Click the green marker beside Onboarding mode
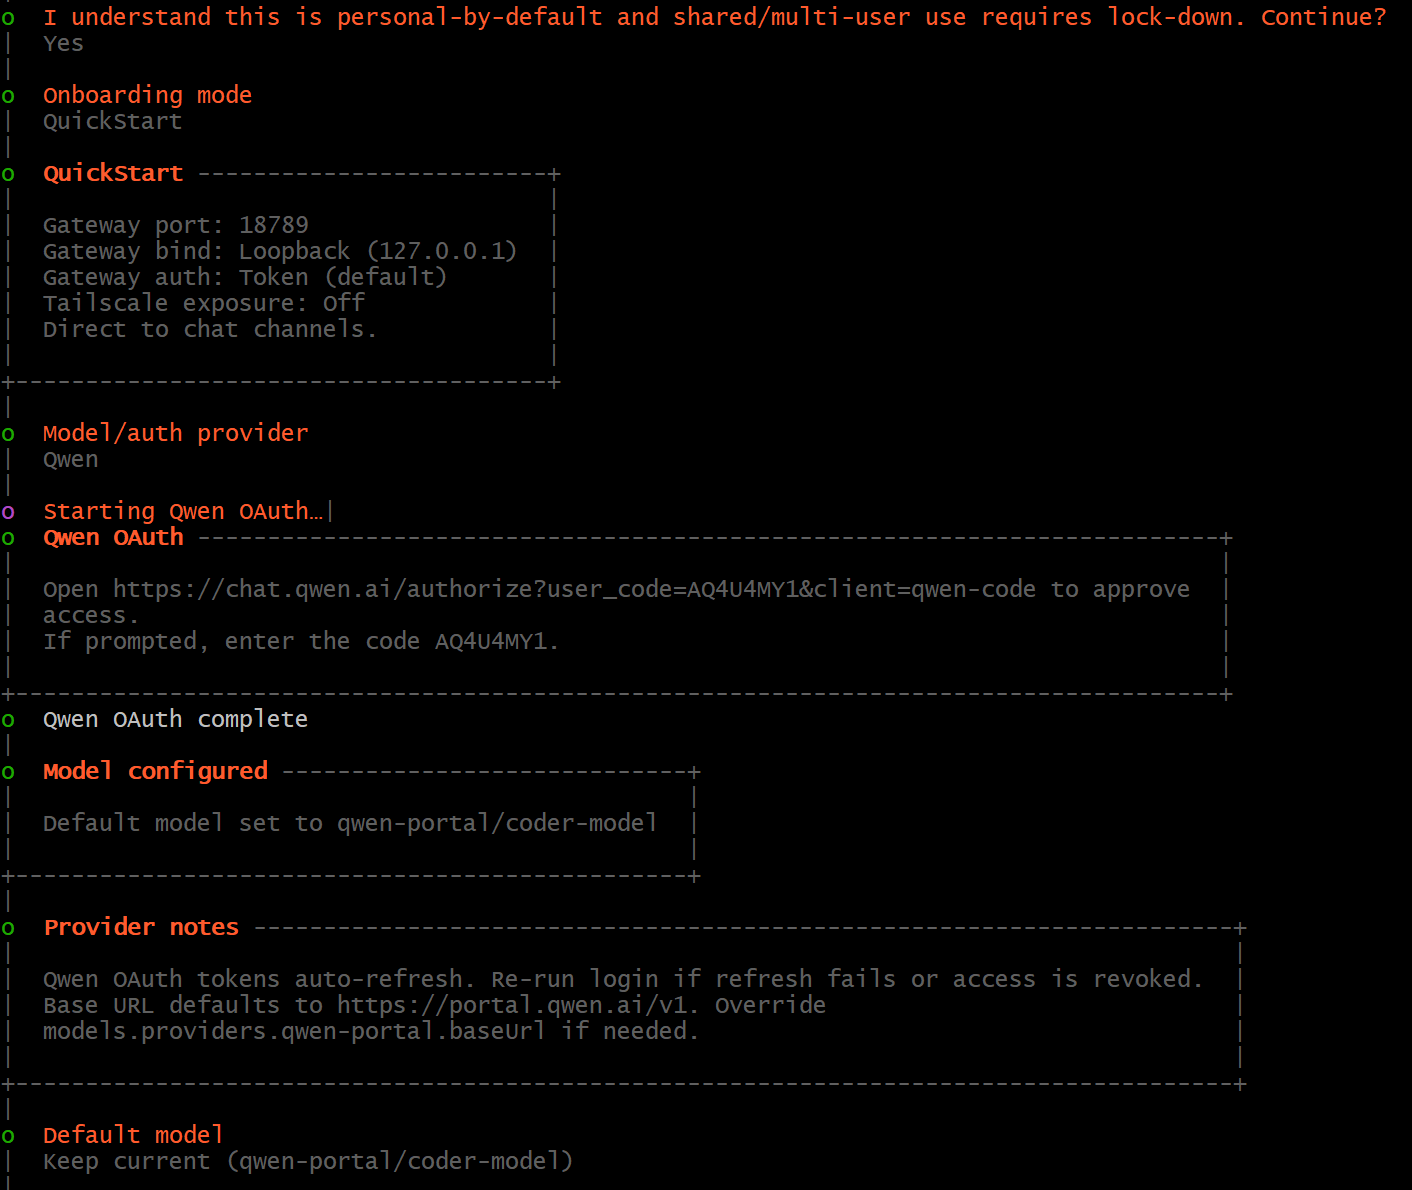Screen dimensions: 1412x1190 coord(8,97)
